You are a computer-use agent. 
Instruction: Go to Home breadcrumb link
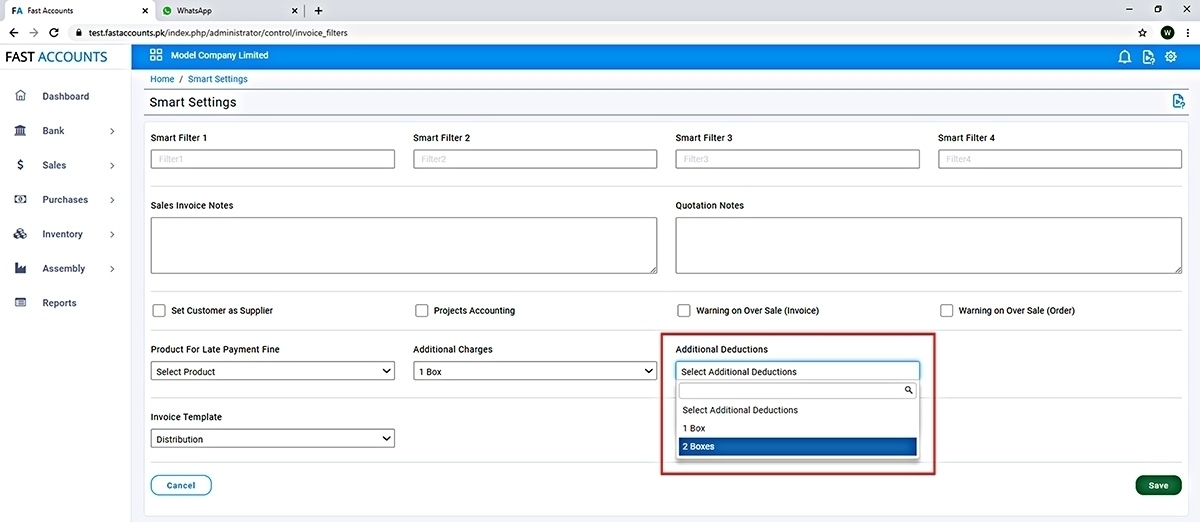pyautogui.click(x=162, y=79)
